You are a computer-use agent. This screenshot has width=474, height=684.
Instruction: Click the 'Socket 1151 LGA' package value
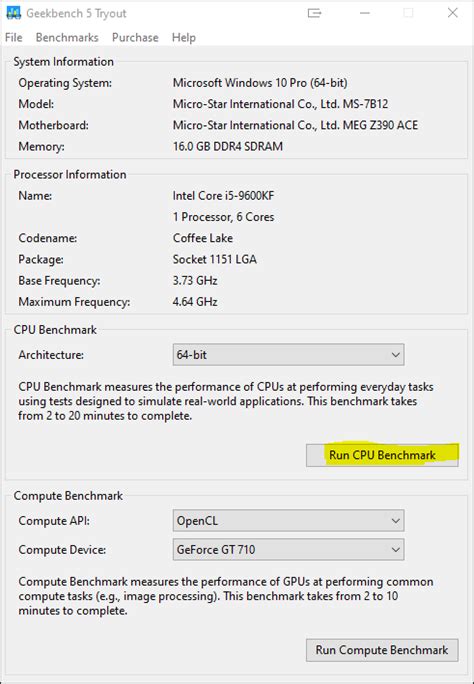pyautogui.click(x=215, y=259)
